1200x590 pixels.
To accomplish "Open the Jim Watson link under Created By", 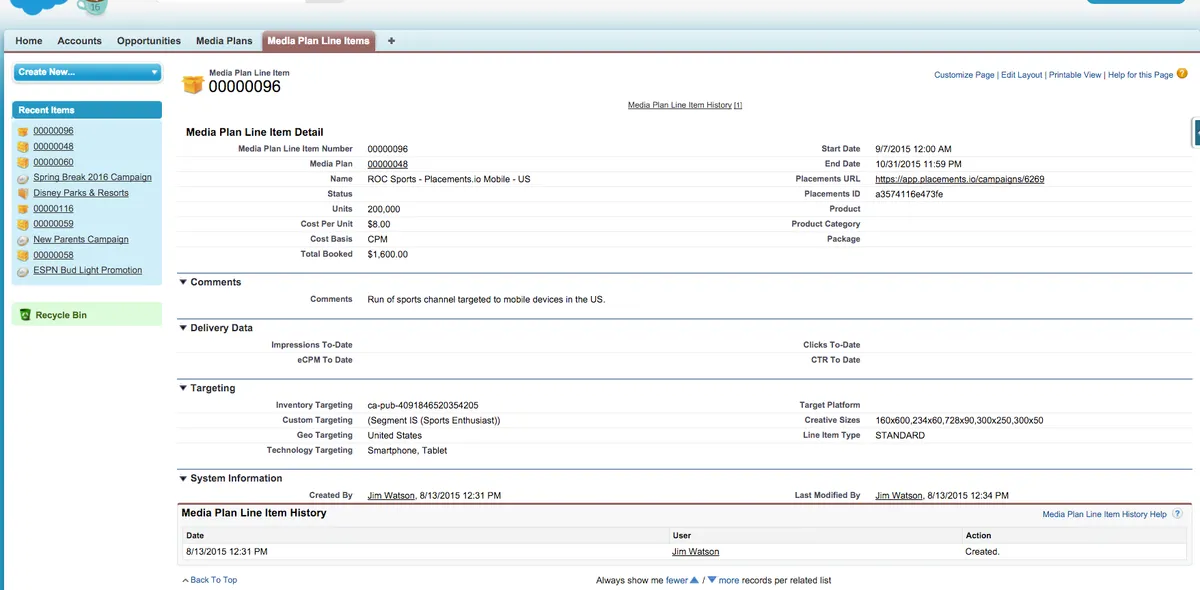I will [x=390, y=495].
